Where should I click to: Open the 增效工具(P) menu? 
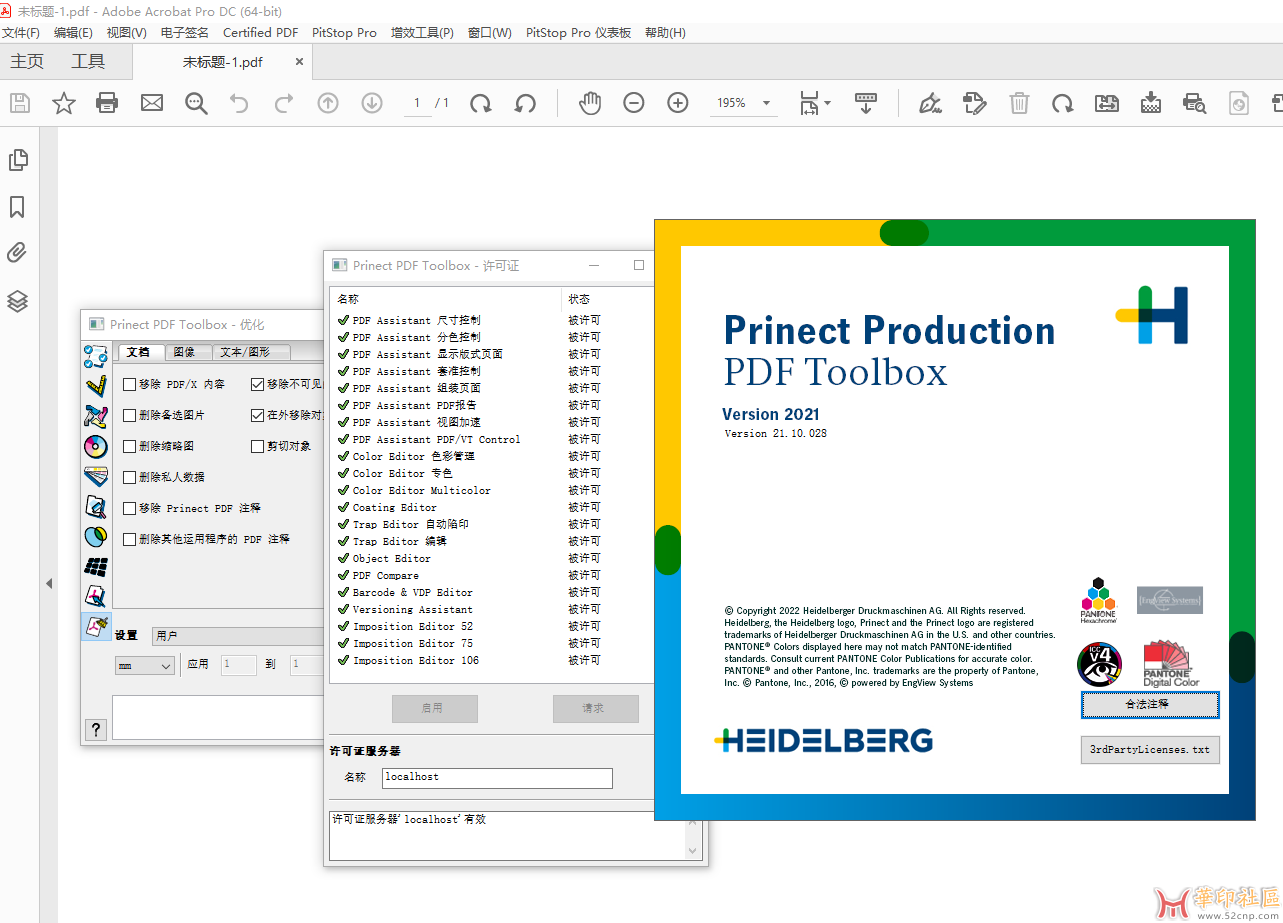[422, 32]
